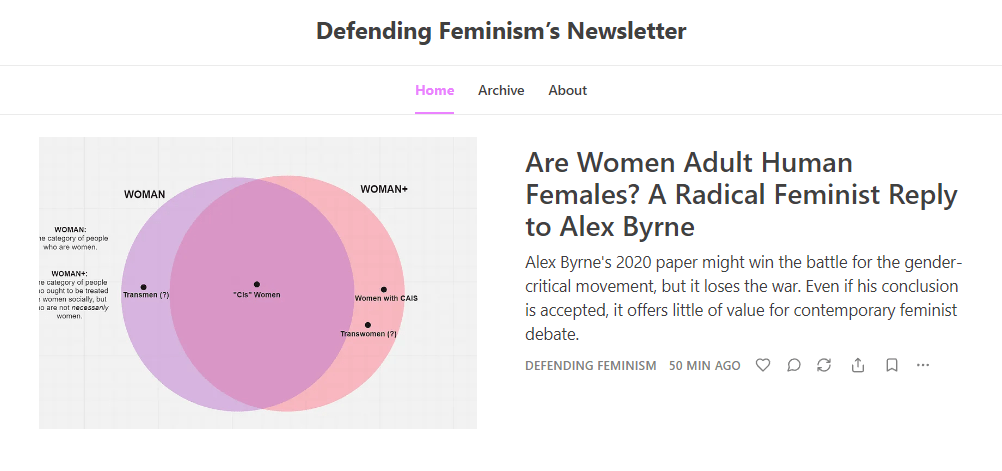Click the 'Transmen (?)' point in the diagram
This screenshot has width=1002, height=471.
pyautogui.click(x=144, y=288)
